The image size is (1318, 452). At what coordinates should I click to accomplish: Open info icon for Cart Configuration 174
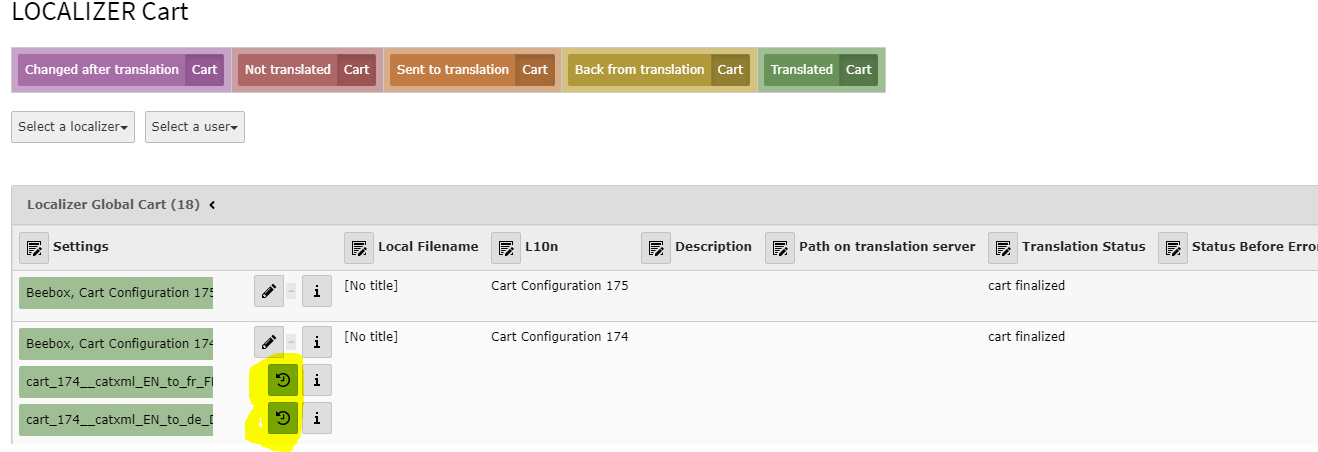(317, 342)
